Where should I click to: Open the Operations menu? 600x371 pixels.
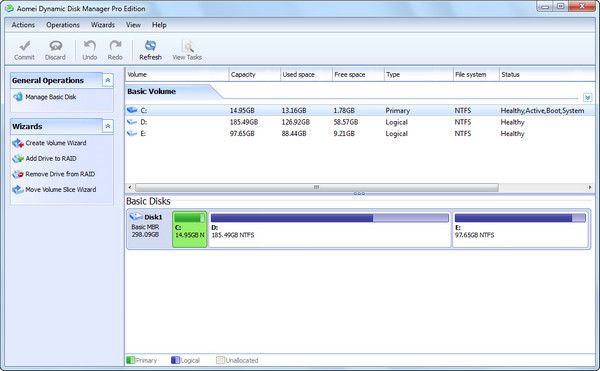pos(63,25)
